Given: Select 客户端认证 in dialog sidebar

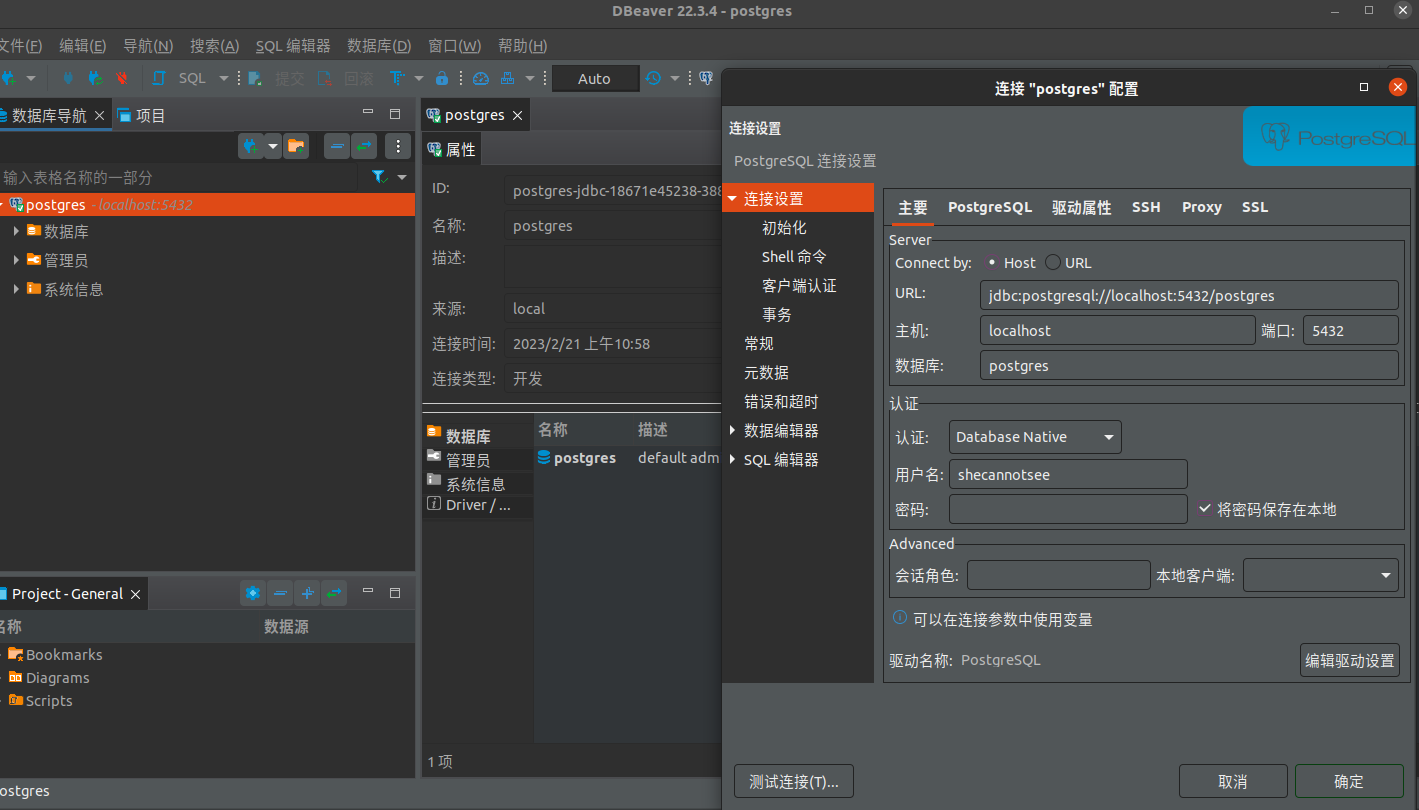Looking at the screenshot, I should click(x=799, y=285).
